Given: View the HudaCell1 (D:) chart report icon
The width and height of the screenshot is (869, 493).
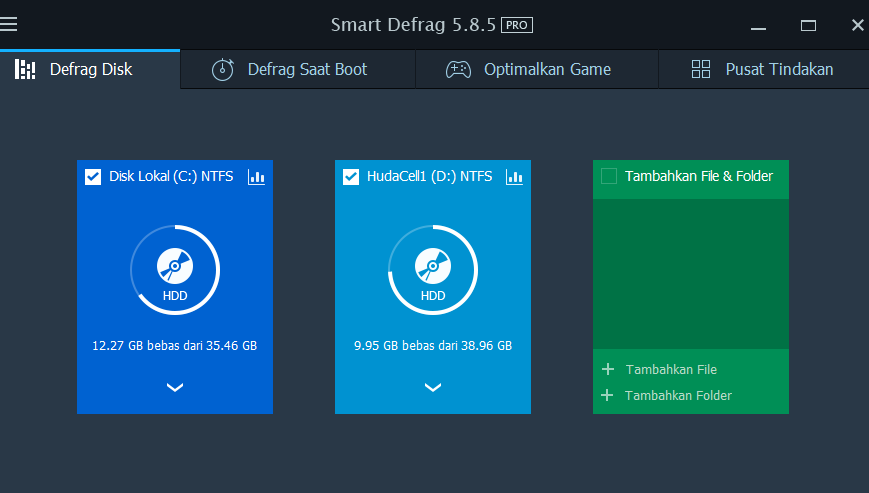Looking at the screenshot, I should click(x=514, y=177).
